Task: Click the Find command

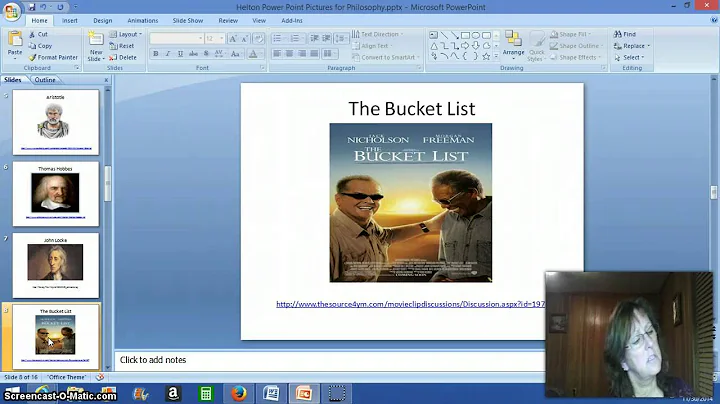Action: tap(625, 34)
